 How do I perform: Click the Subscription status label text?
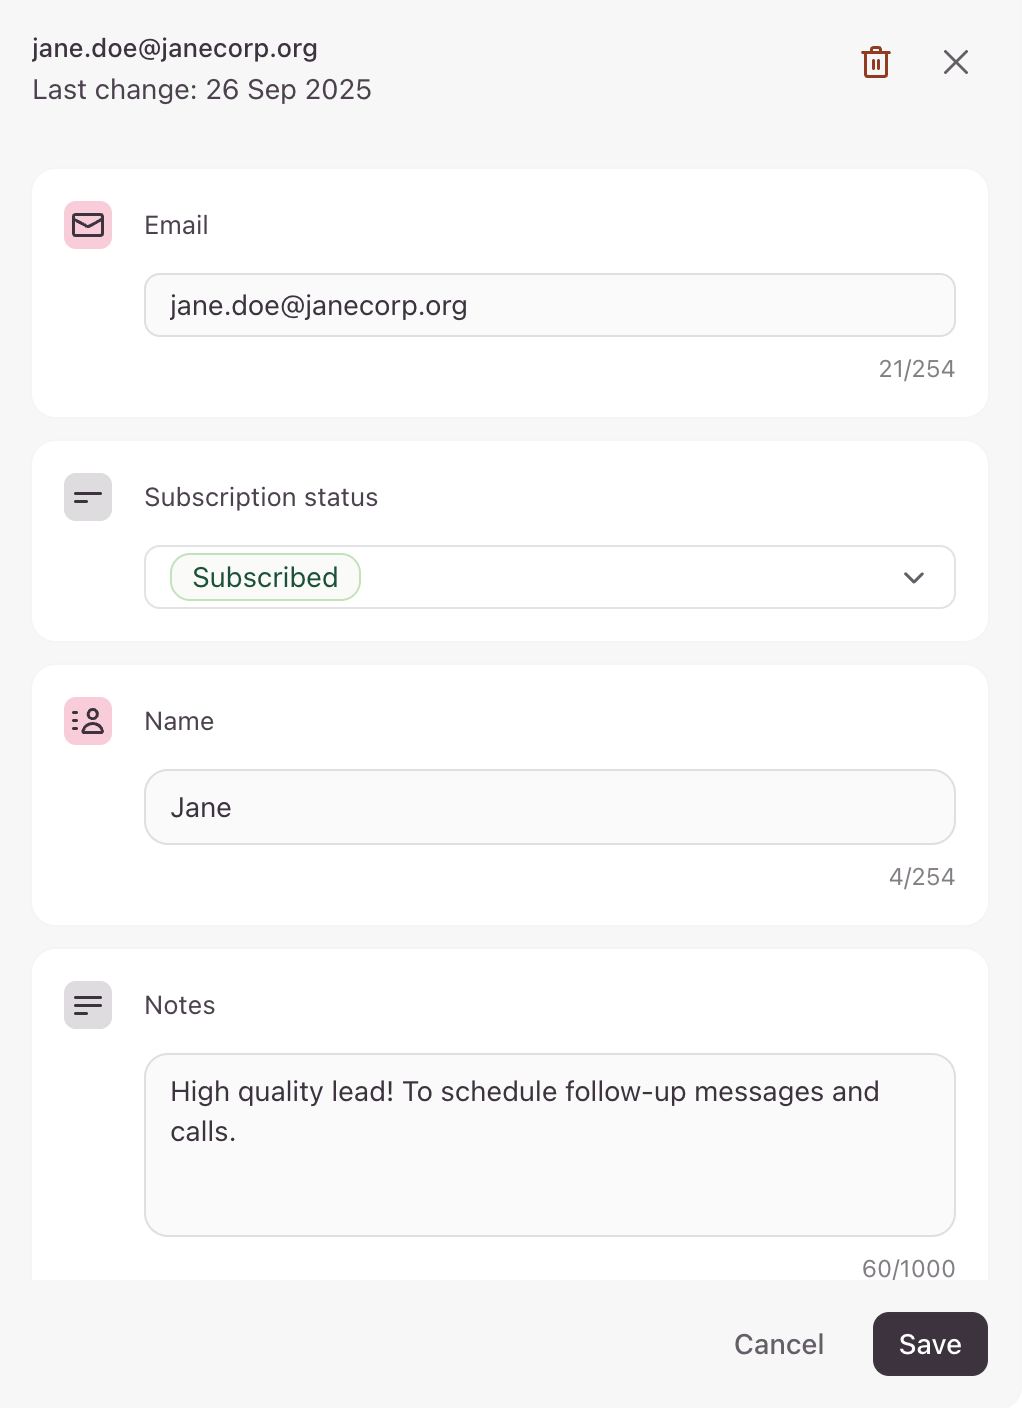[261, 497]
